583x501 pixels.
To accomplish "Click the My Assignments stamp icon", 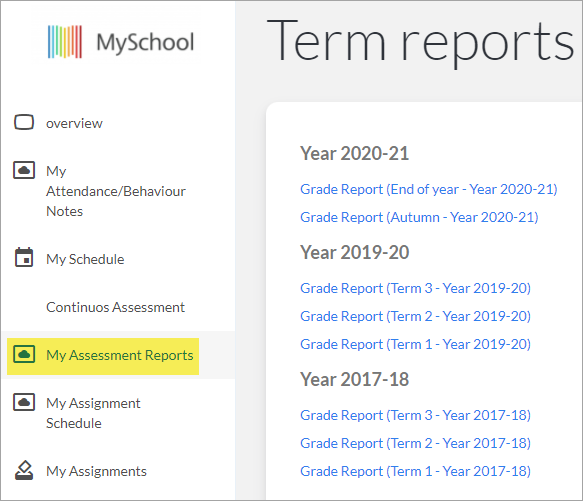I will [x=24, y=471].
